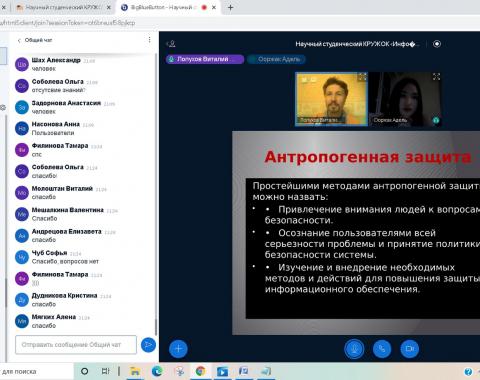Click the meeting title 'Научный студенческий КРУЖОК'
This screenshot has width=480, height=380.
357,44
